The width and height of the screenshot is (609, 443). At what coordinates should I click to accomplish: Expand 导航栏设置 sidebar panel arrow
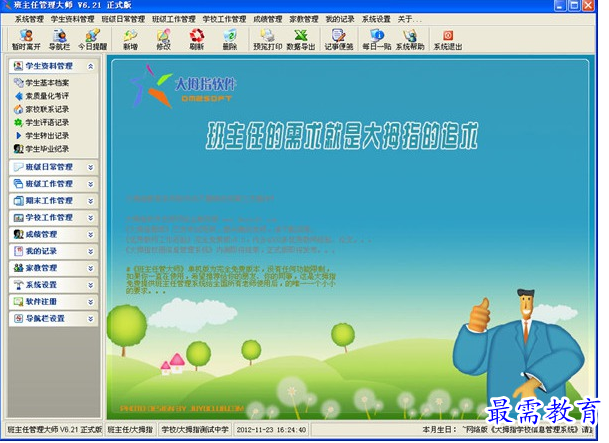90,319
